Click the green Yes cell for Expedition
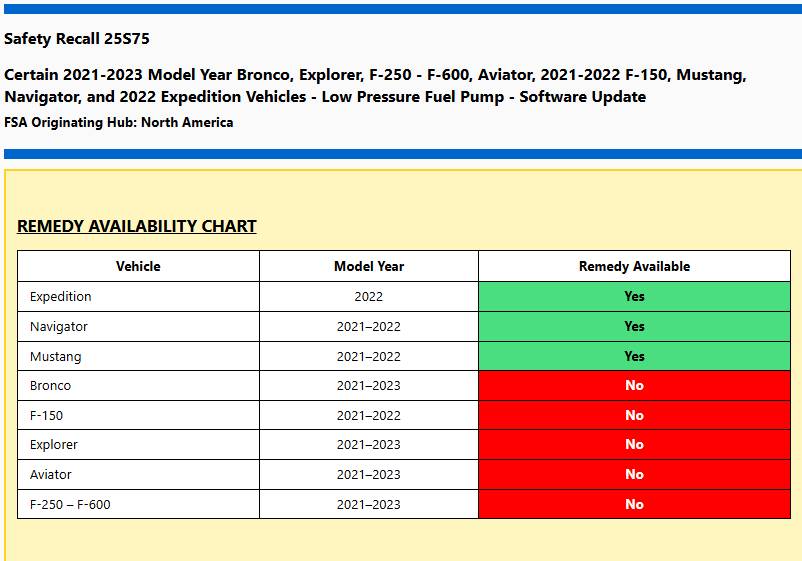 (x=634, y=297)
